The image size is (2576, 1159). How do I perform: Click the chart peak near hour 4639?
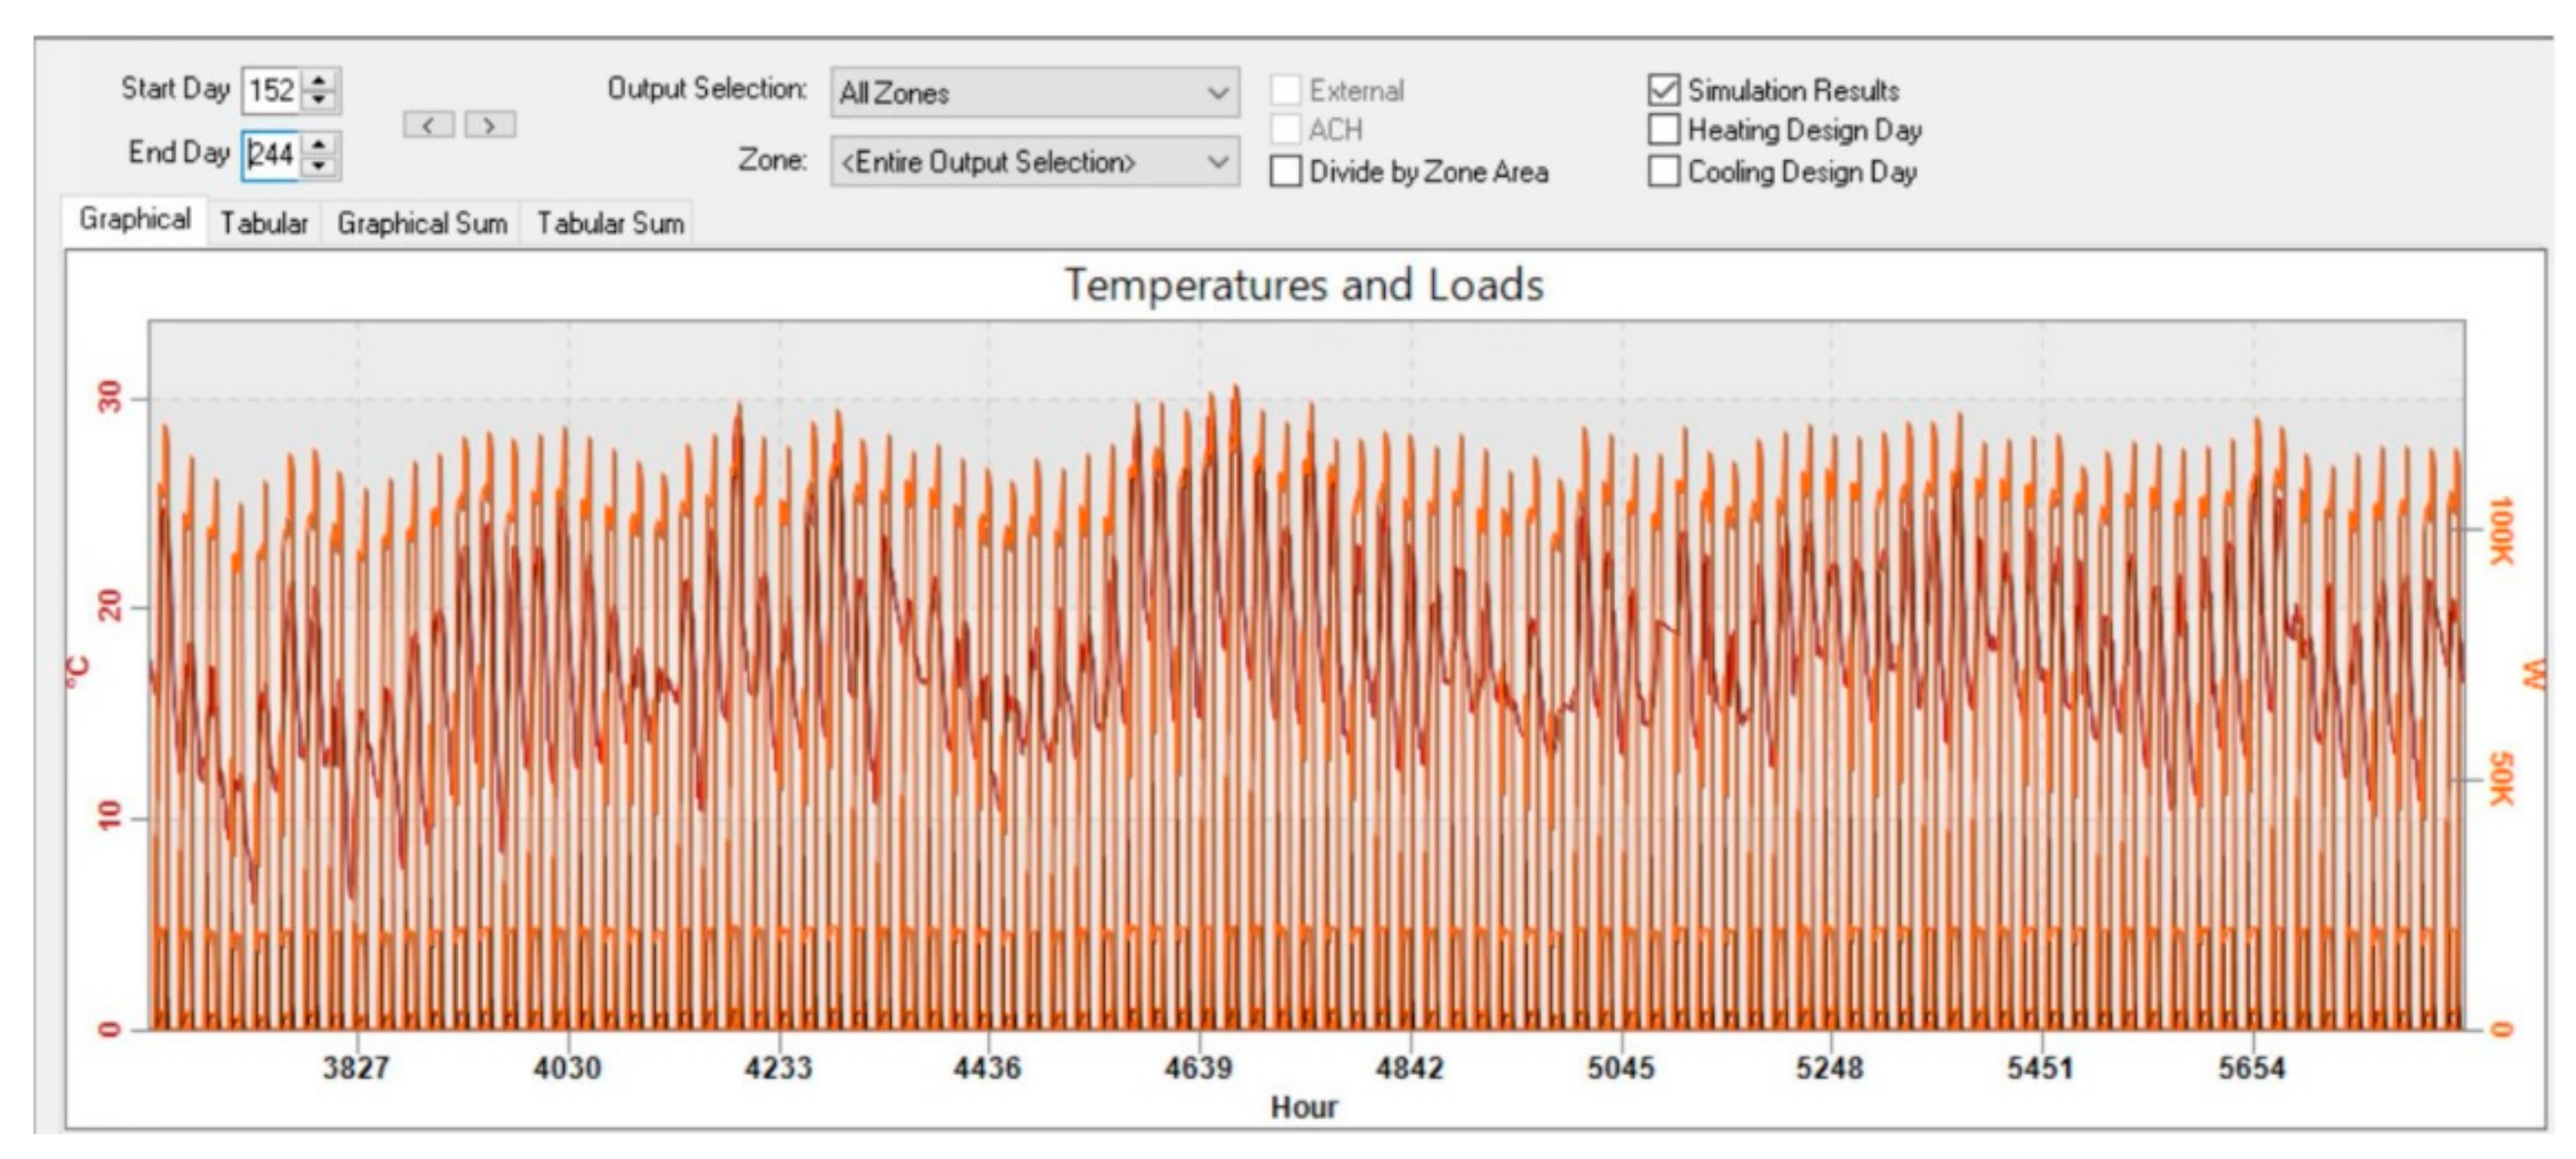pyautogui.click(x=1236, y=390)
